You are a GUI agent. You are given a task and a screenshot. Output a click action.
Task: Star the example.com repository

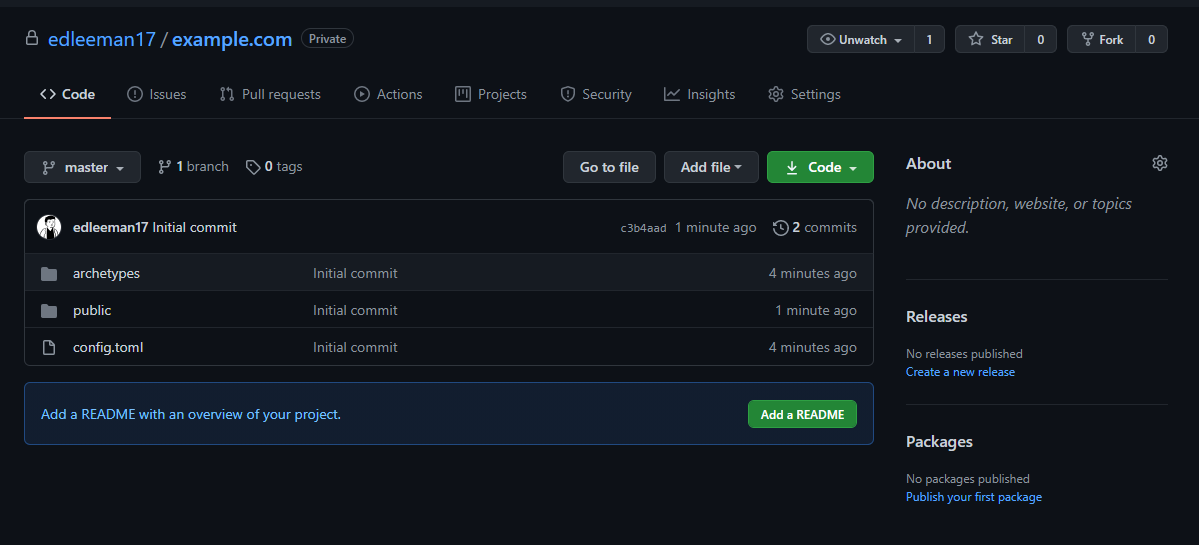coord(990,40)
